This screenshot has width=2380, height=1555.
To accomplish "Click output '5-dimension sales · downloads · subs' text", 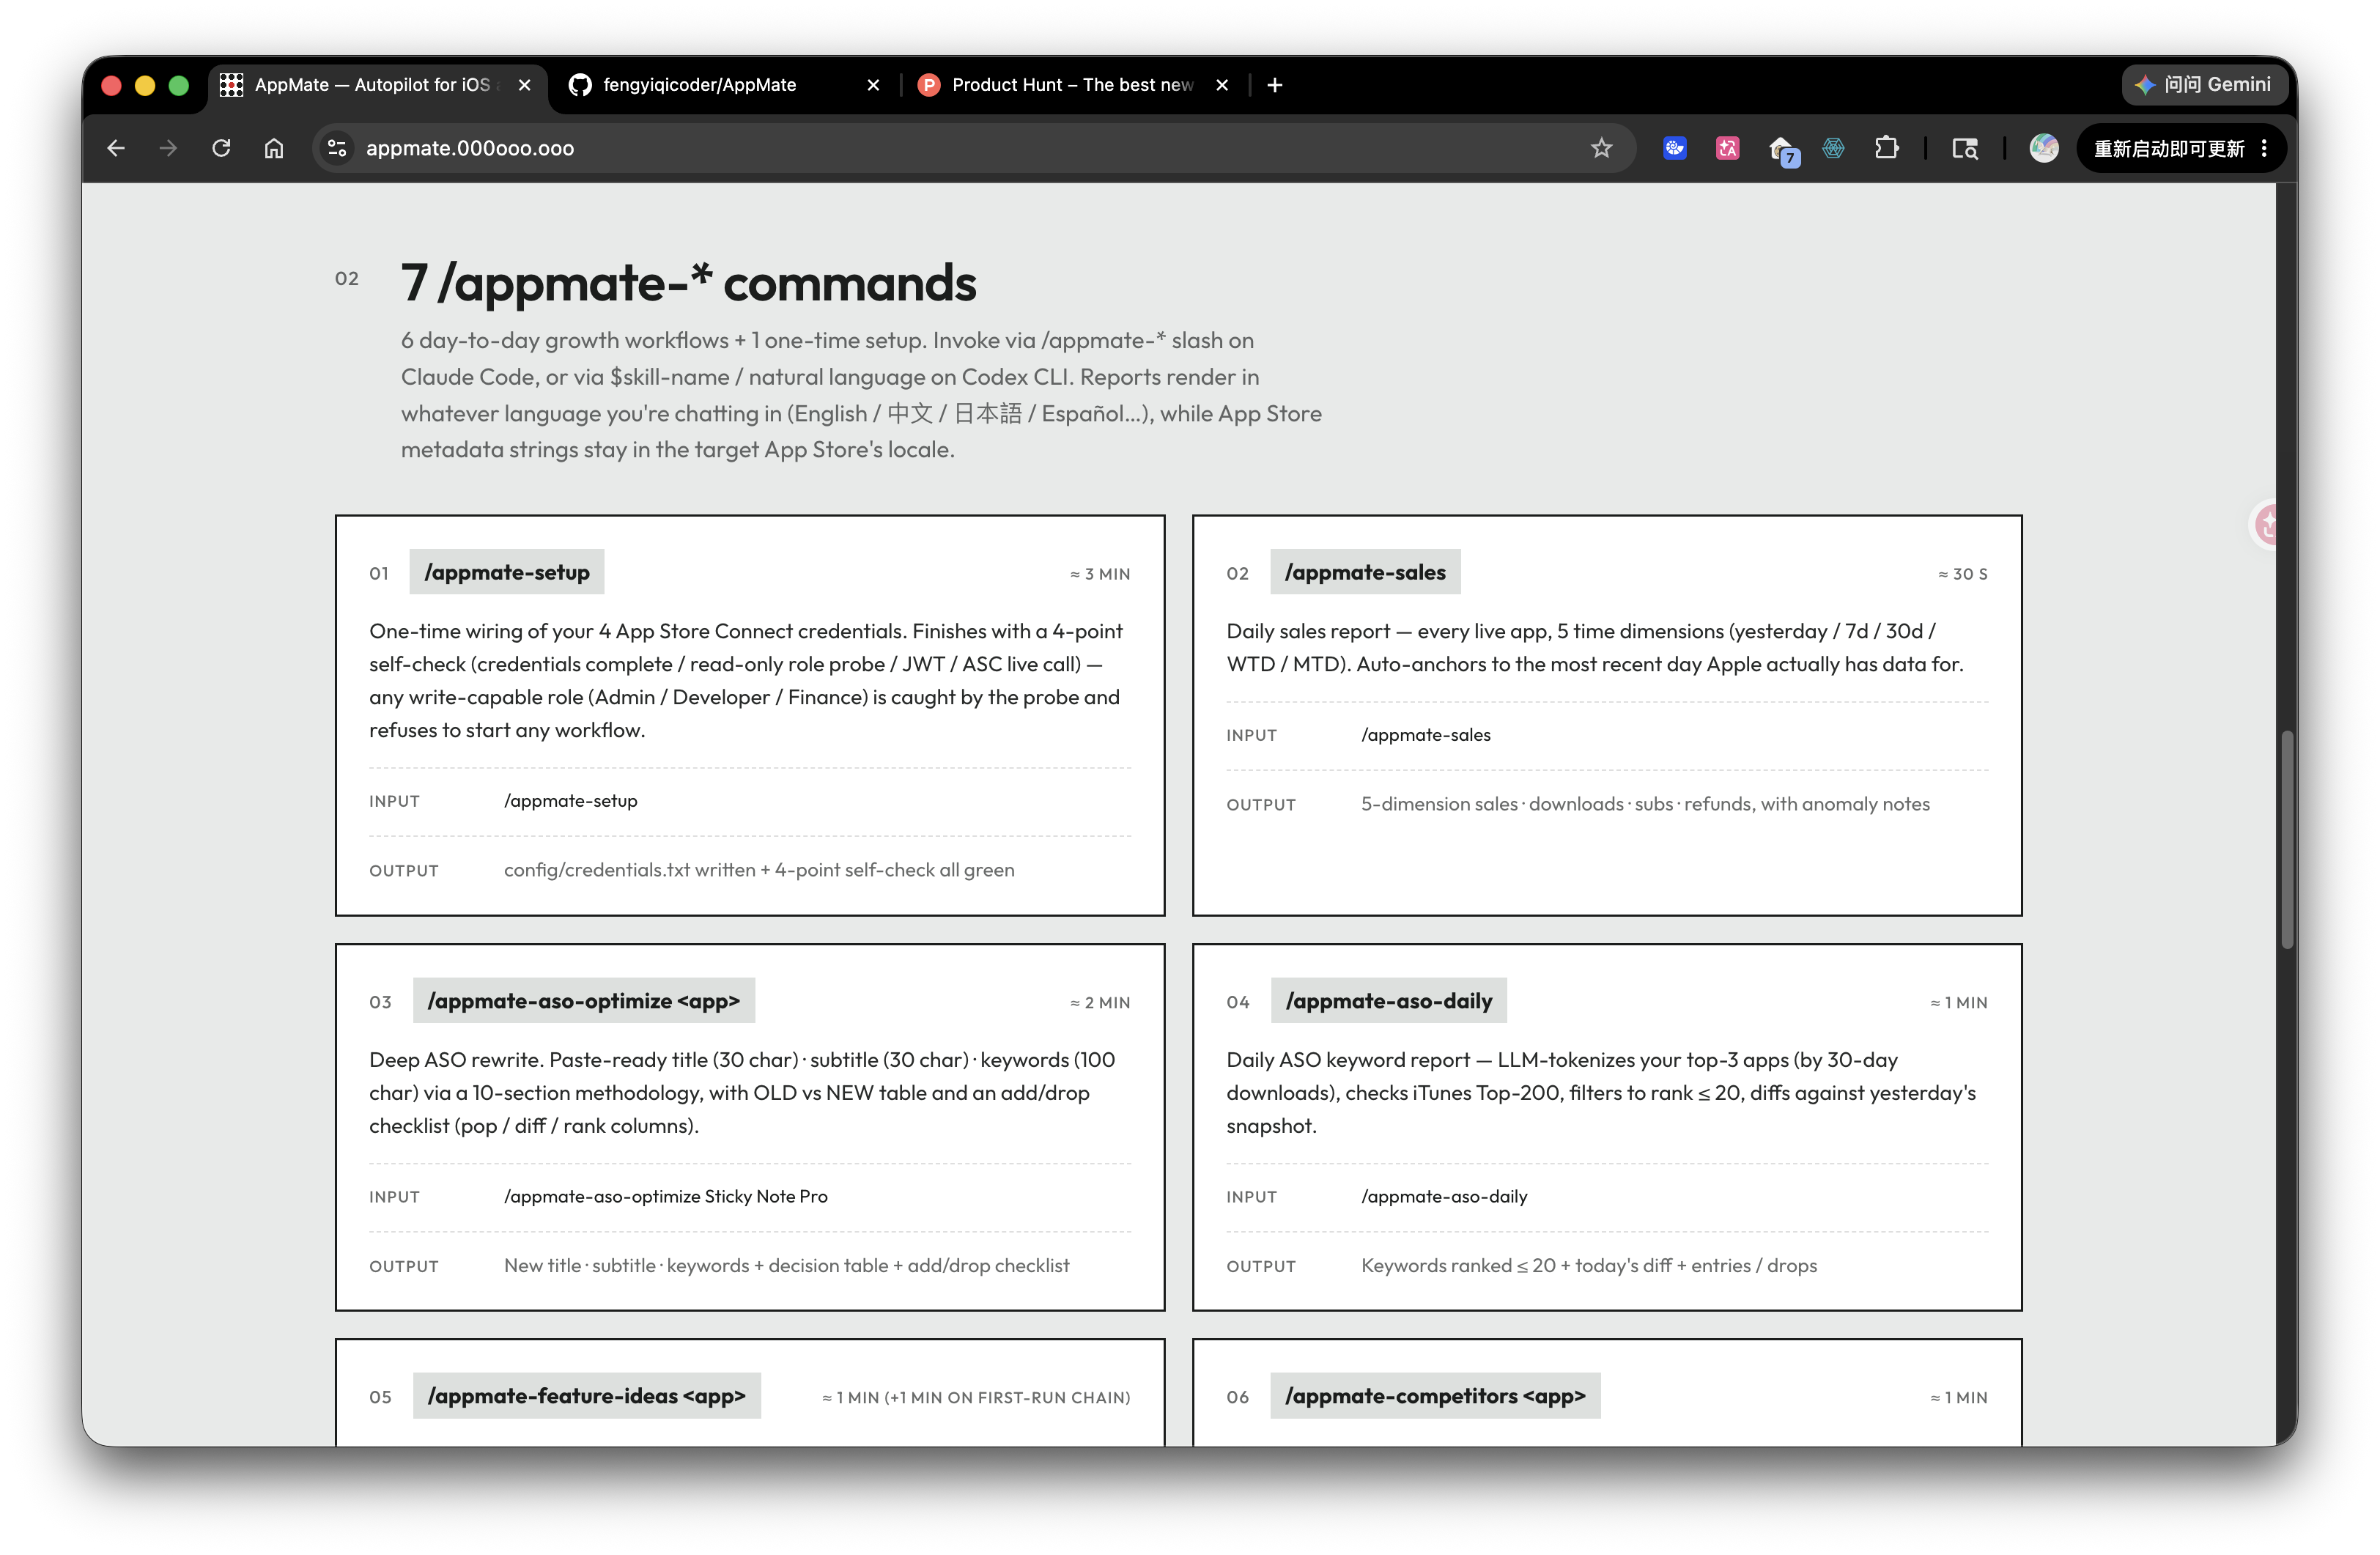I will [x=1645, y=804].
